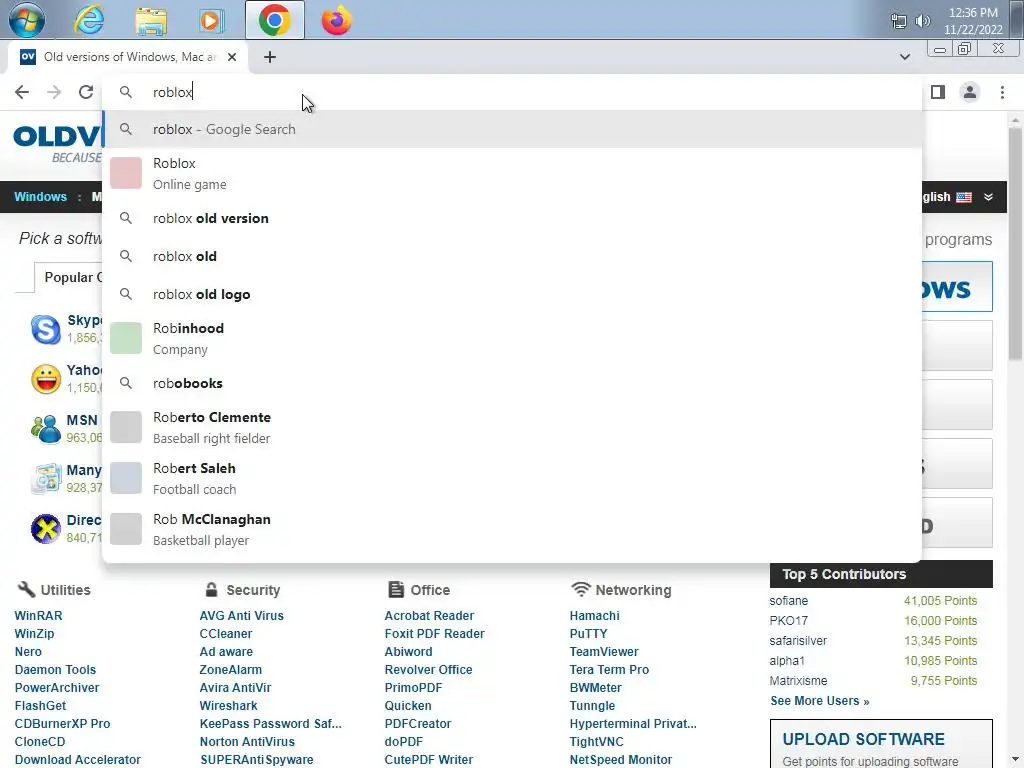Open the PuTTY link
The width and height of the screenshot is (1024, 768).
tap(588, 633)
